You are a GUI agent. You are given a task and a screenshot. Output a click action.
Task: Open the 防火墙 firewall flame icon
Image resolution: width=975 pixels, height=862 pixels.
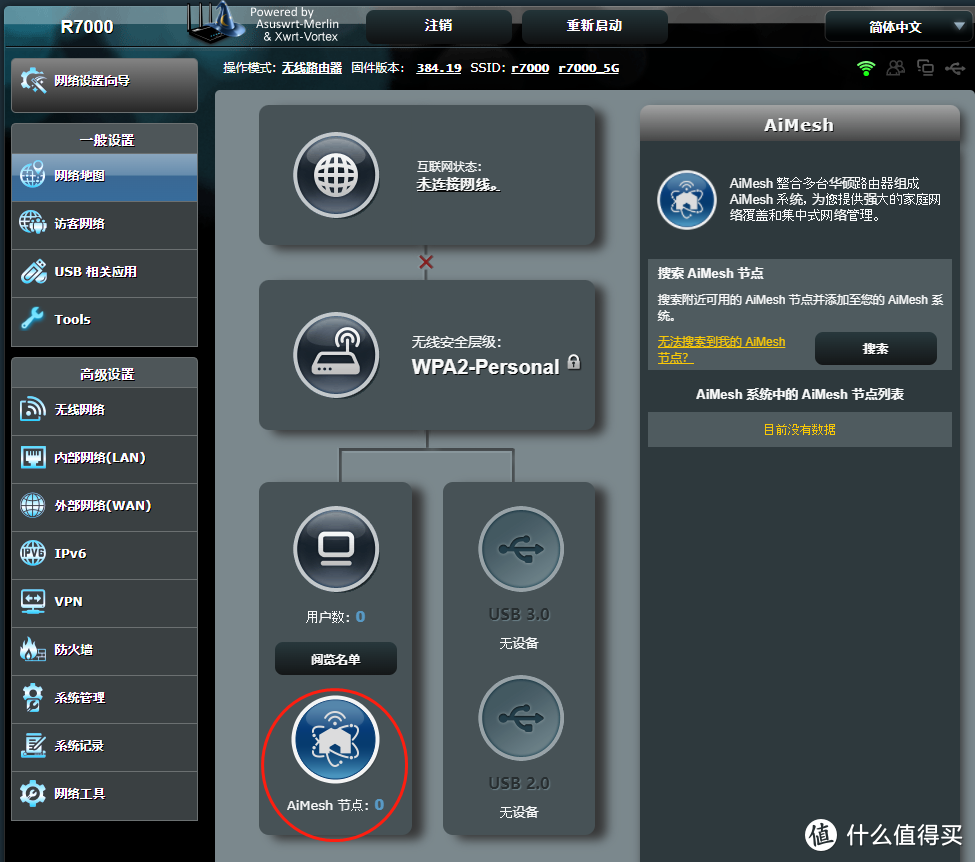(33, 651)
